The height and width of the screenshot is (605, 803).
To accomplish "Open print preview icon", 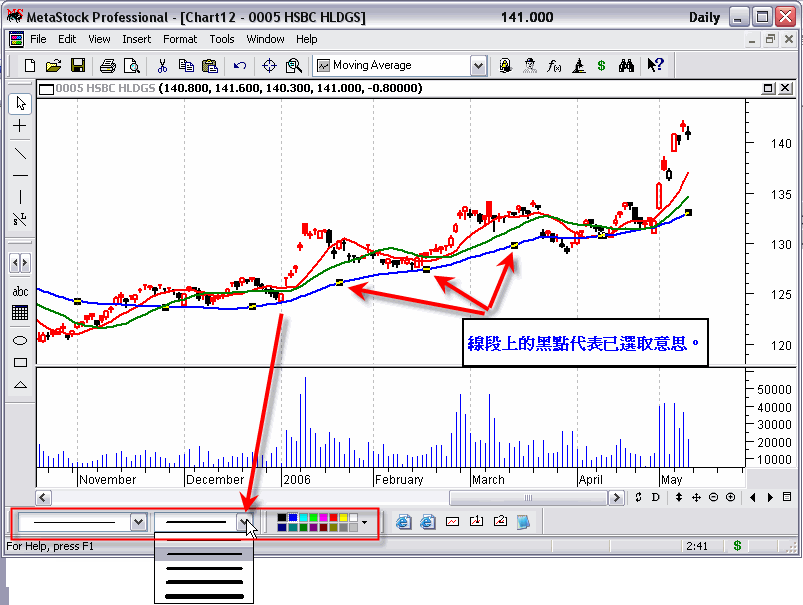I will (132, 66).
